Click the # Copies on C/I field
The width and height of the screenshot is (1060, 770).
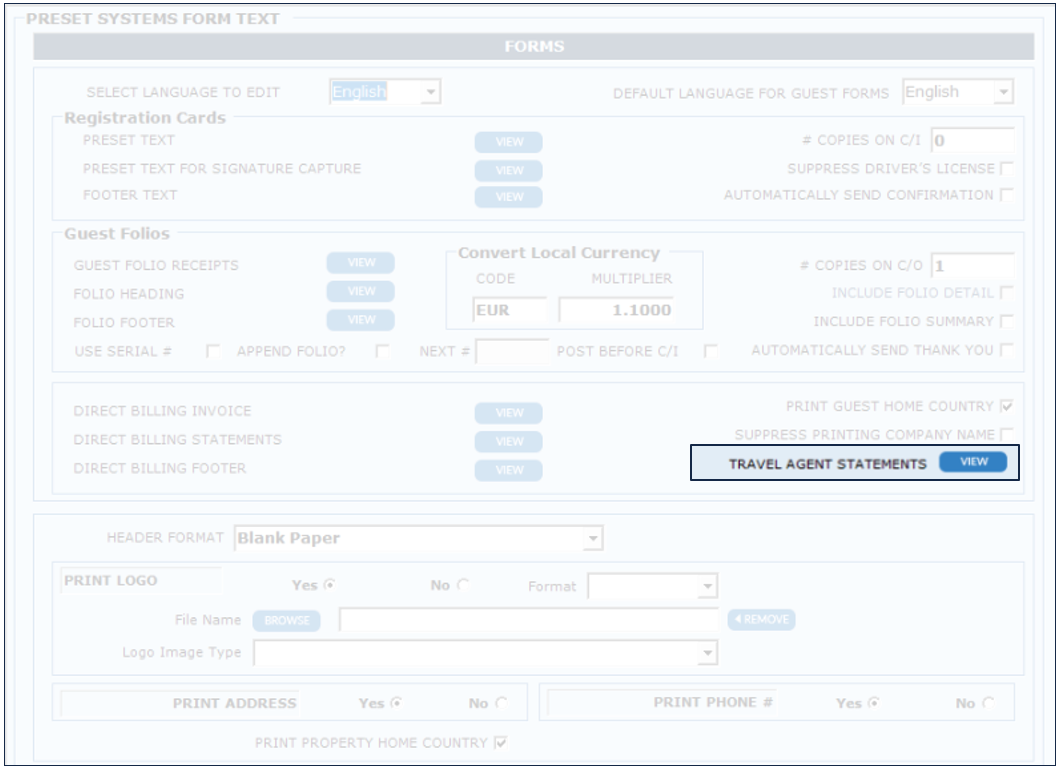coord(971,141)
